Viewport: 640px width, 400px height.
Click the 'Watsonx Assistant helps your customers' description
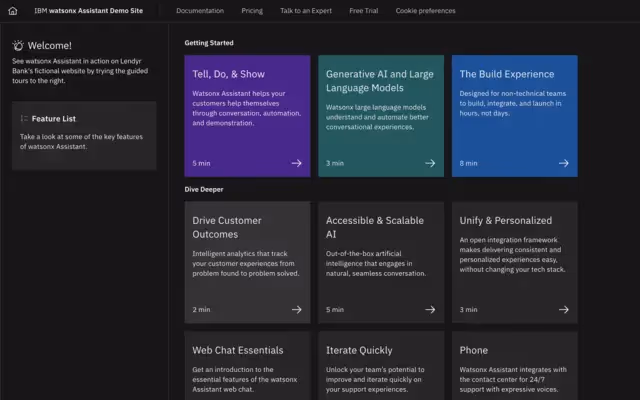point(247,108)
